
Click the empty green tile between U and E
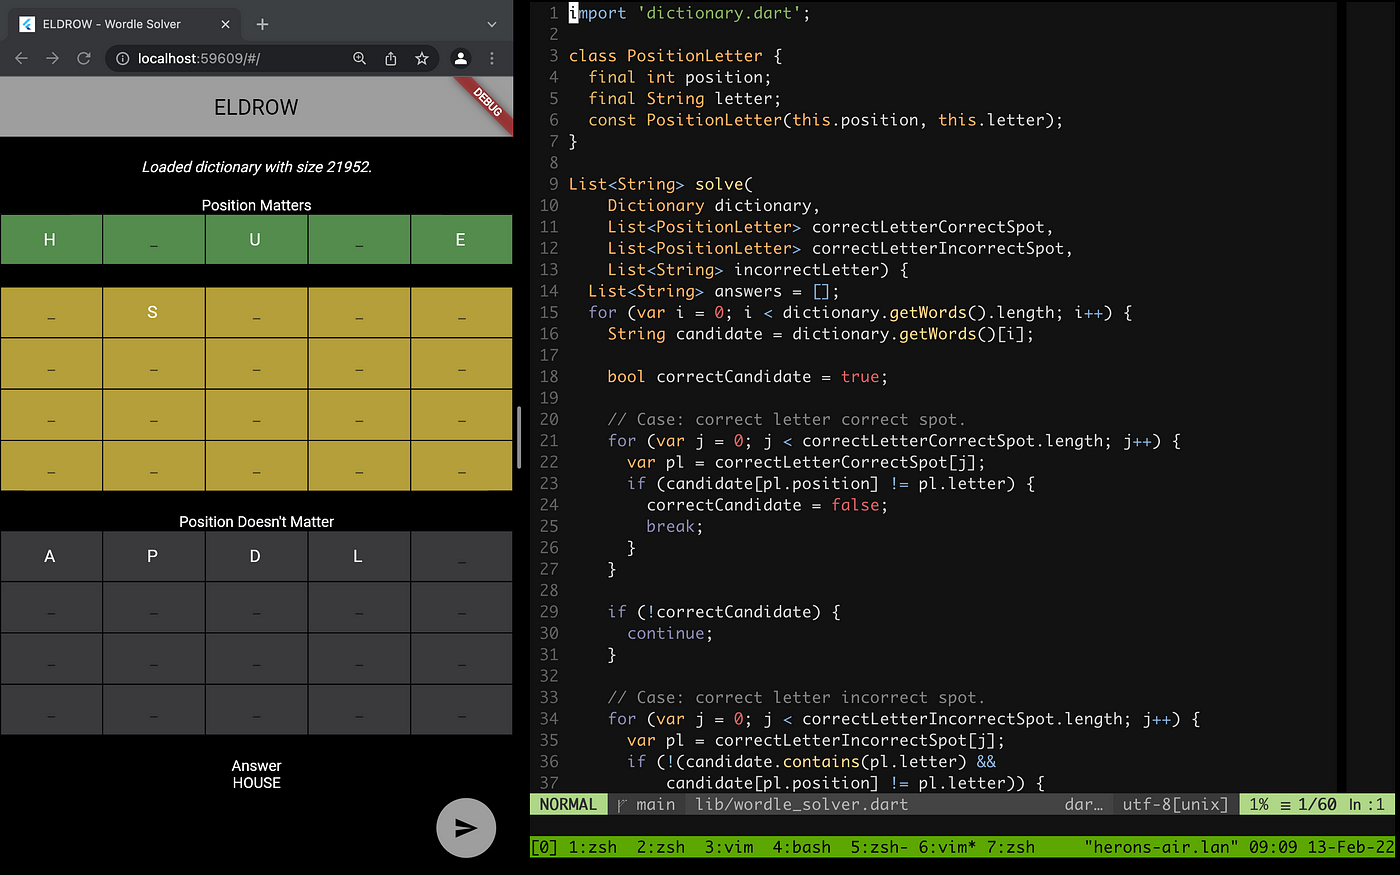click(358, 240)
